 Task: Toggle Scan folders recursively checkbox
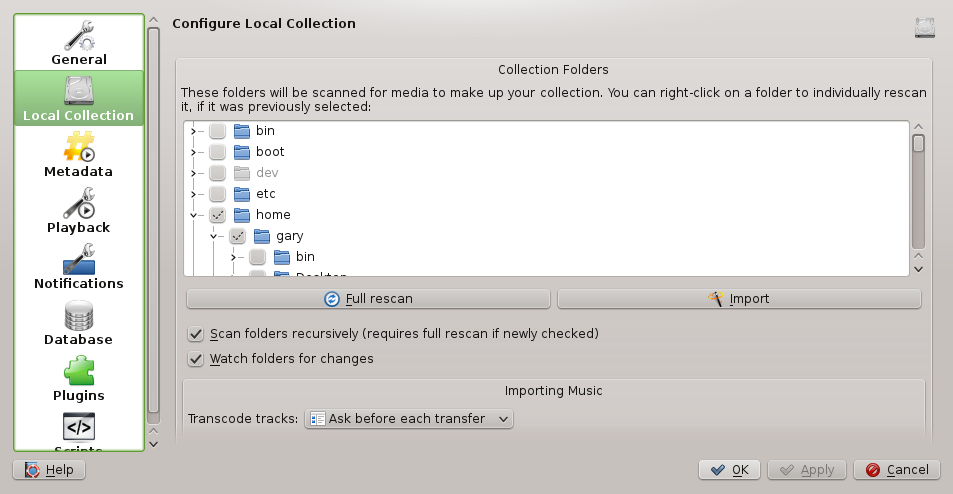[196, 333]
